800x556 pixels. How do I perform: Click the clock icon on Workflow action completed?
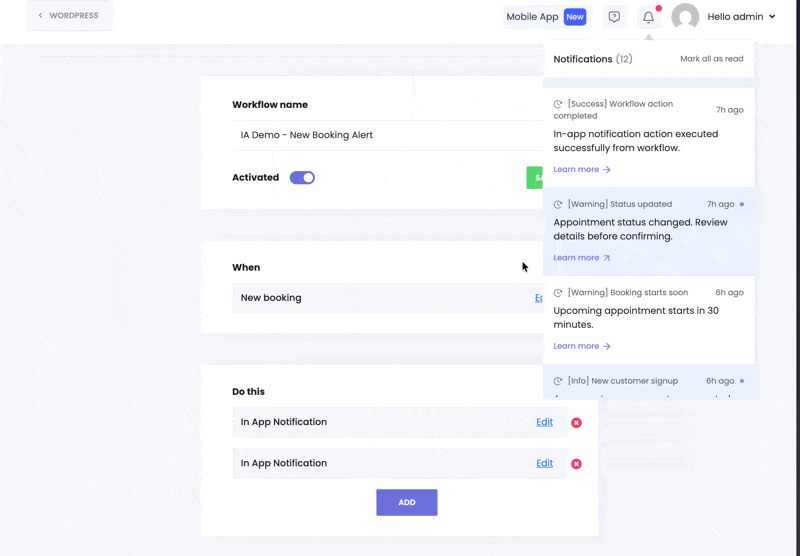tap(558, 104)
